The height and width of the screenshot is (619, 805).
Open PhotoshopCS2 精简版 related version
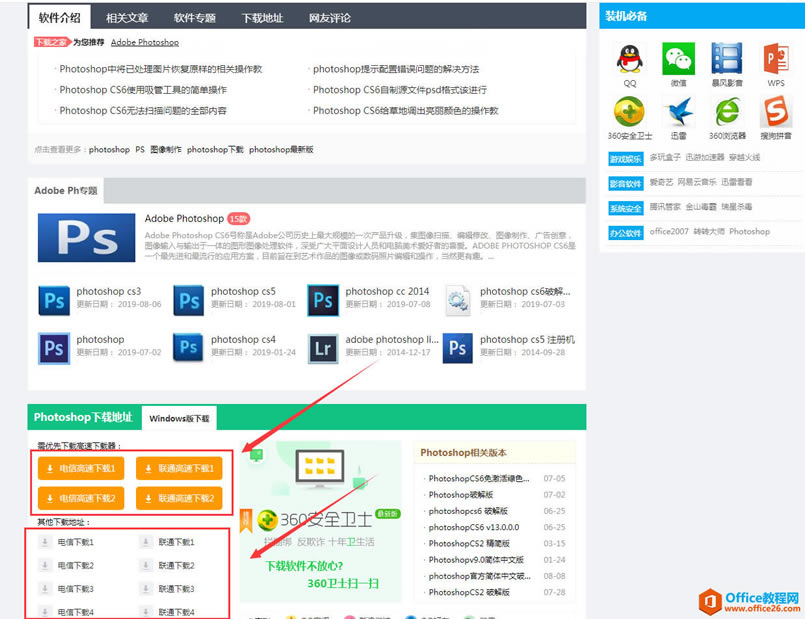coord(469,544)
